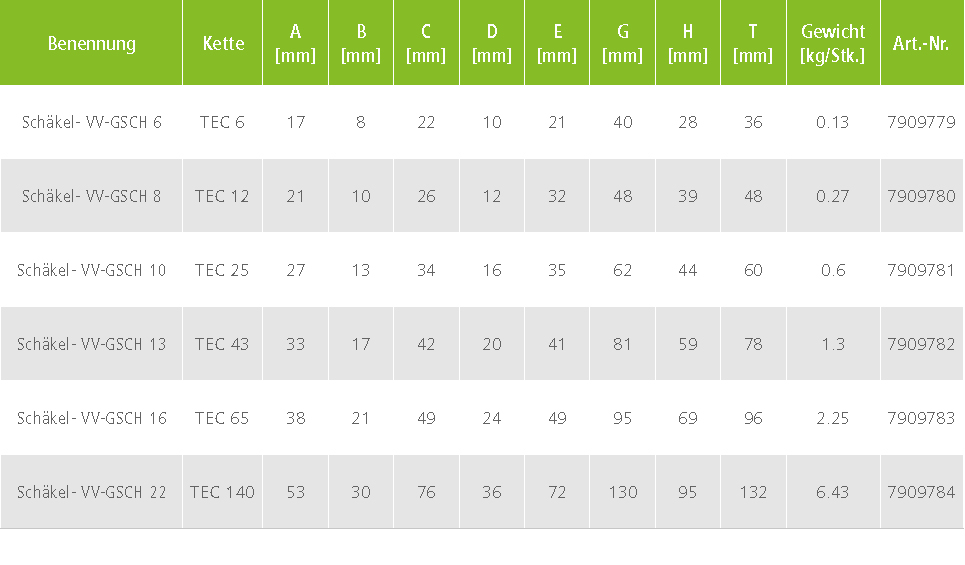Viewport: 965px width, 565px height.
Task: Select article number 7909782
Action: tap(921, 343)
